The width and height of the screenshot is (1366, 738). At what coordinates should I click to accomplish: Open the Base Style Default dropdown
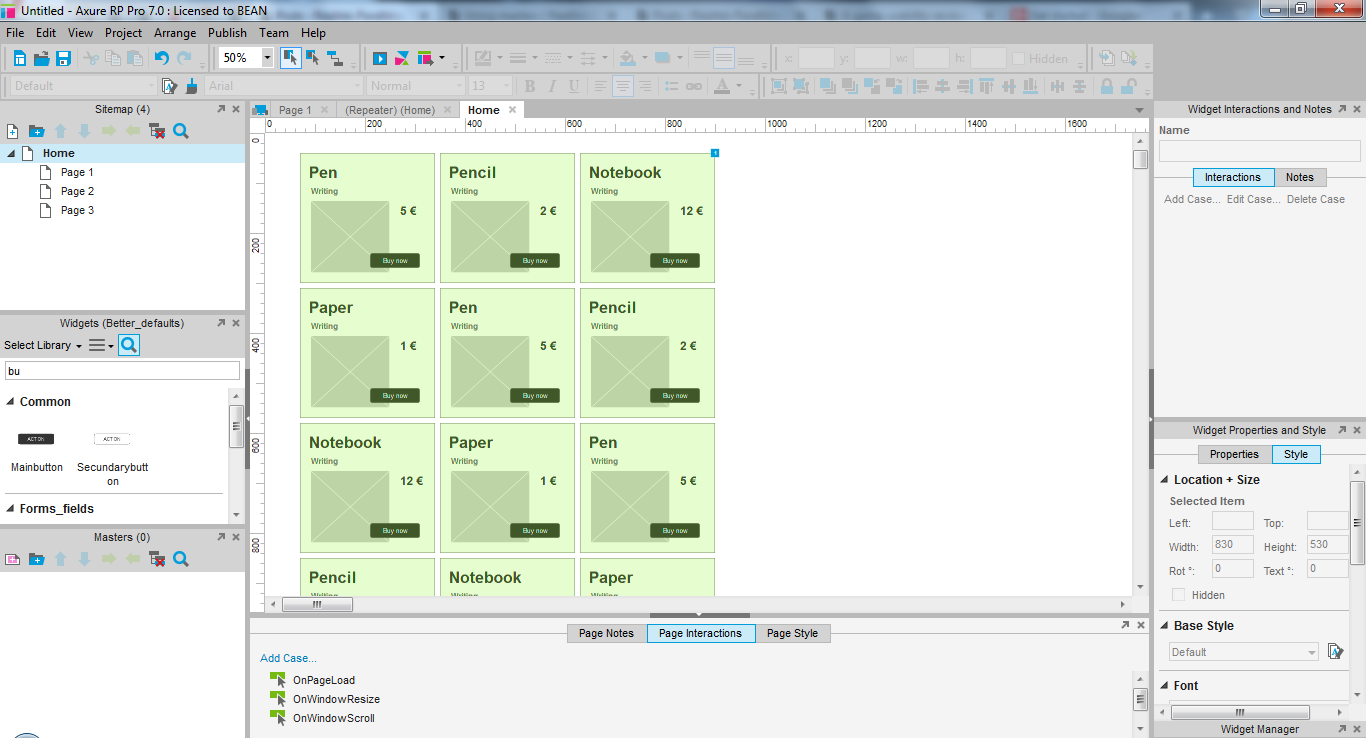click(1244, 652)
